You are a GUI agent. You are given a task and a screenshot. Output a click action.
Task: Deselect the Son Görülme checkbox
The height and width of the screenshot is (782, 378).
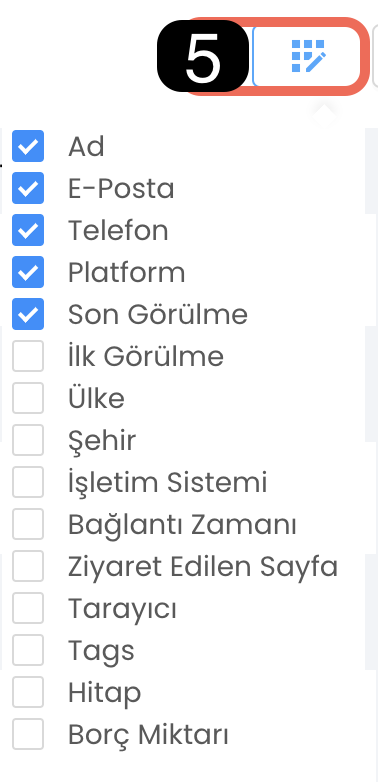coord(28,314)
